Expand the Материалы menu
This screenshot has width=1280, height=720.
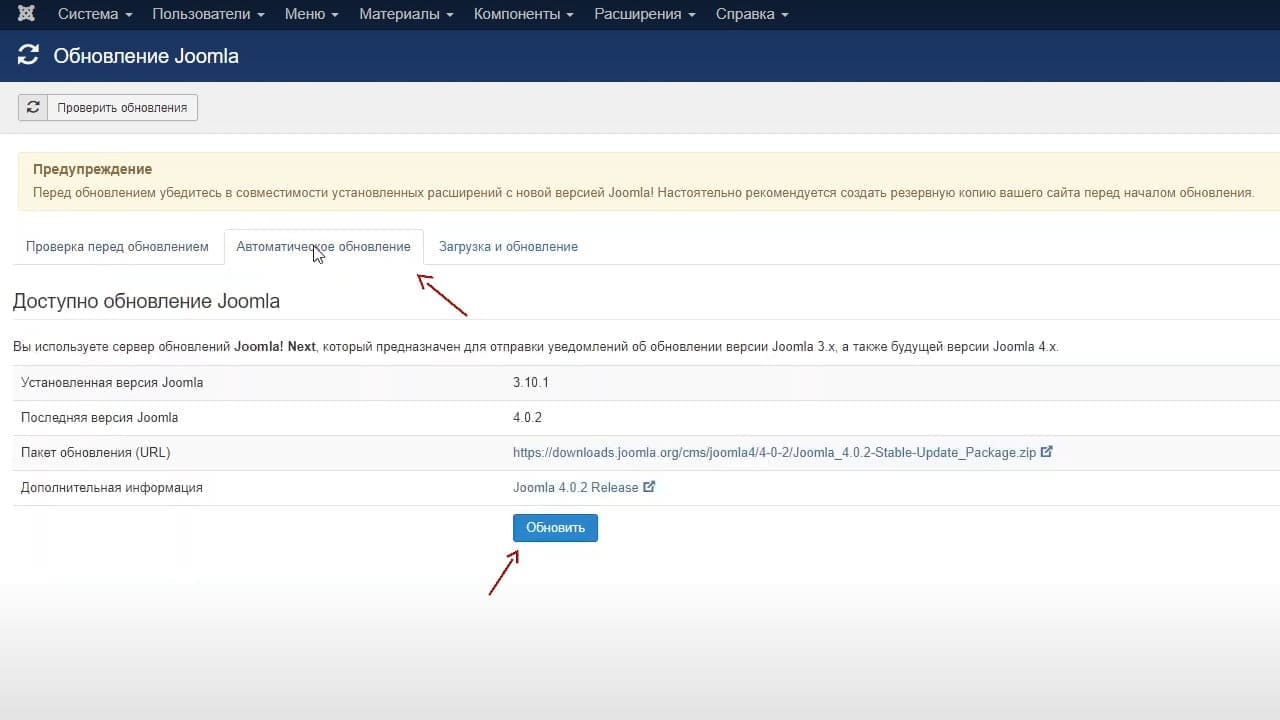[406, 14]
